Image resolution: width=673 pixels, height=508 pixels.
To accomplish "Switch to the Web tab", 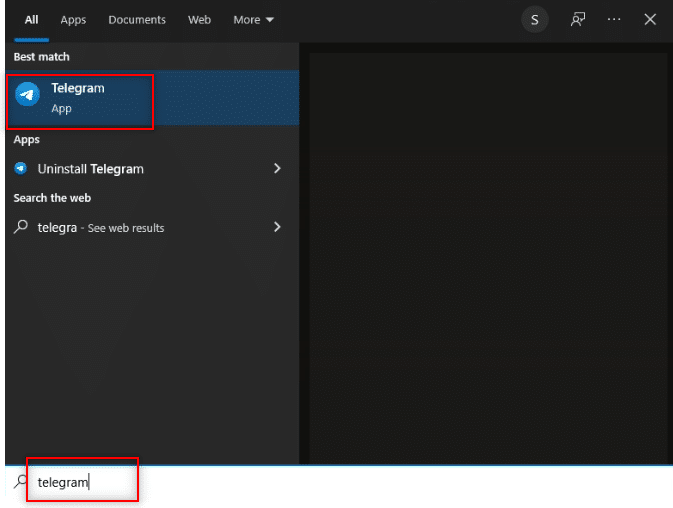I will tap(199, 20).
